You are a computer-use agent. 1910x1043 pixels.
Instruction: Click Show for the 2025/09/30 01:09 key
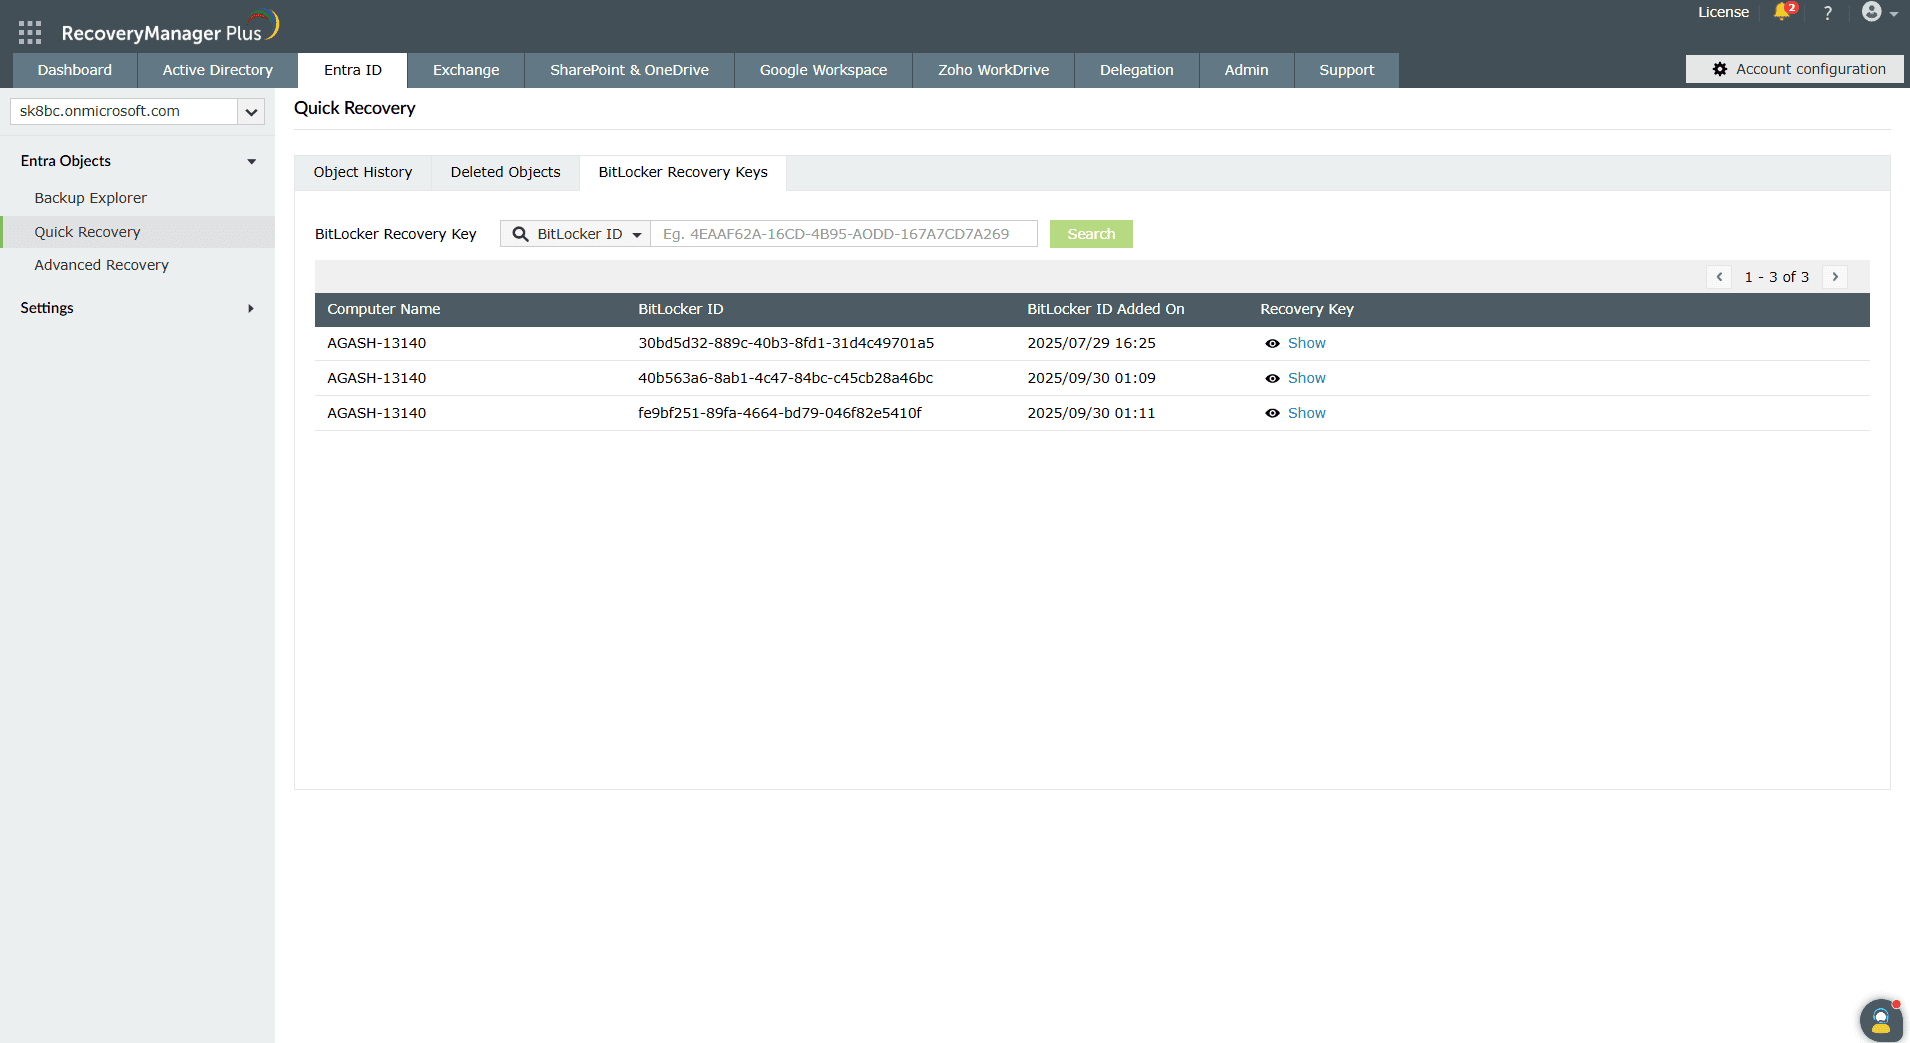click(x=1307, y=378)
